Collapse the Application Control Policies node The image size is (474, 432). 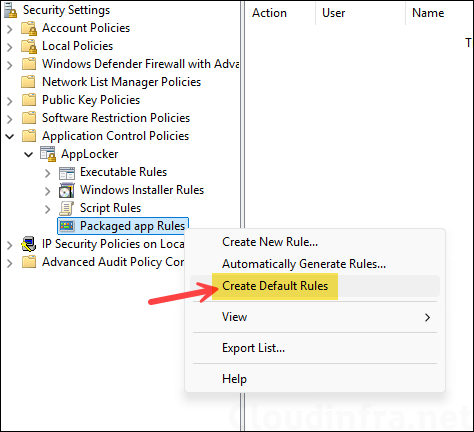pyautogui.click(x=10, y=136)
